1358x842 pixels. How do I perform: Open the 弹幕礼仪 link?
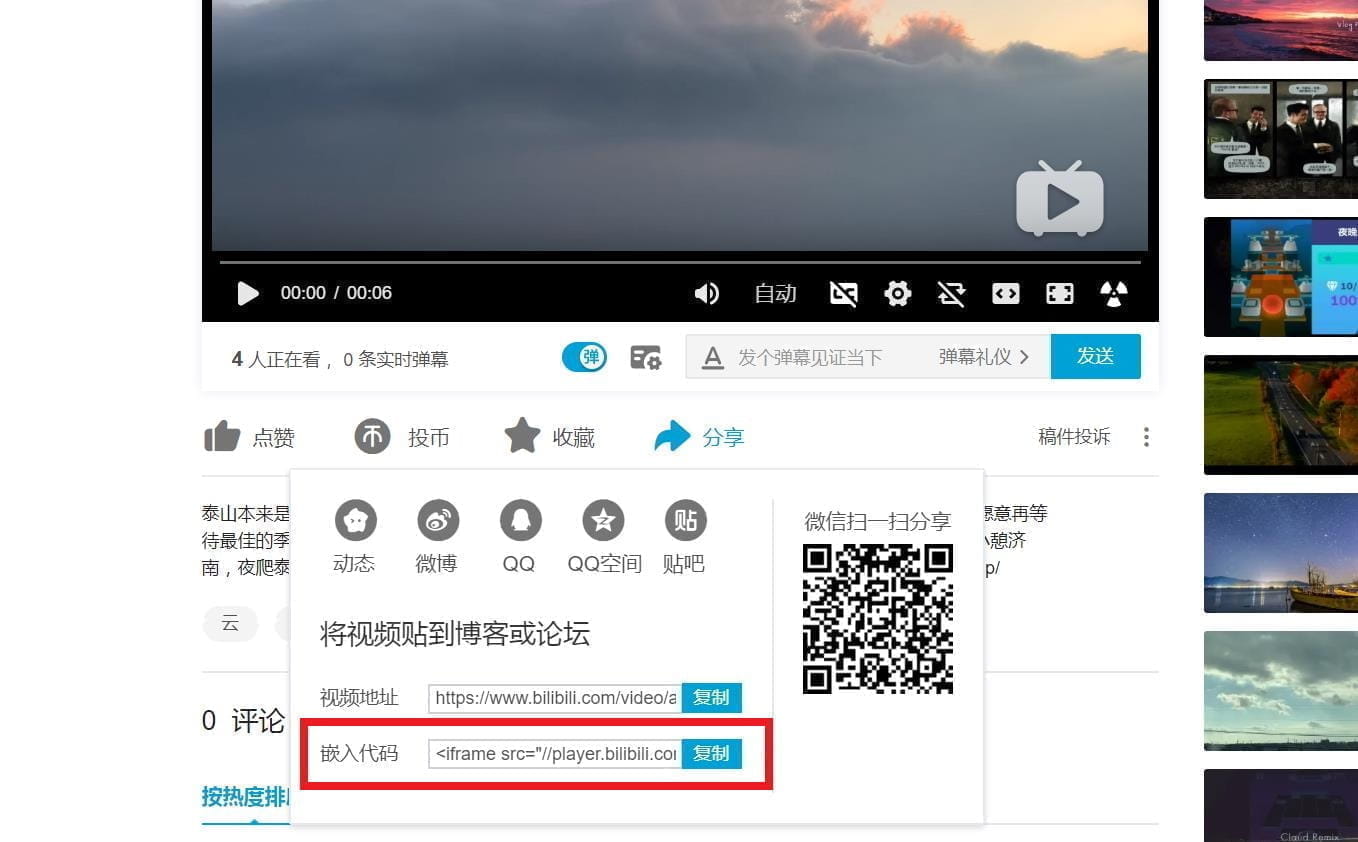tap(983, 357)
